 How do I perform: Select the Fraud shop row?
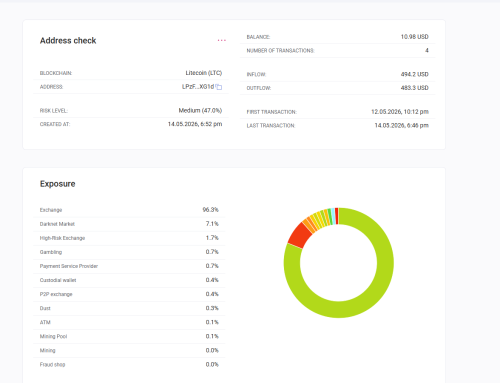(x=129, y=364)
